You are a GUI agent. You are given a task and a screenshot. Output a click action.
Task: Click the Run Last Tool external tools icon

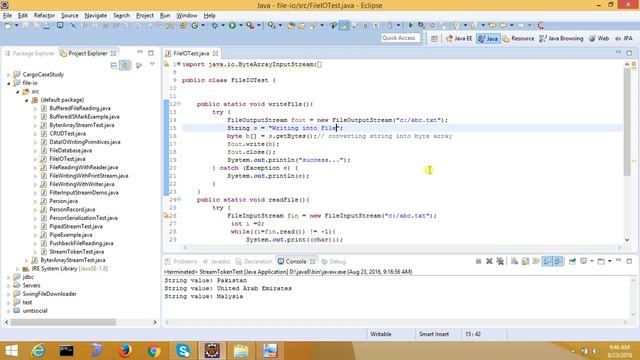tap(250, 25)
